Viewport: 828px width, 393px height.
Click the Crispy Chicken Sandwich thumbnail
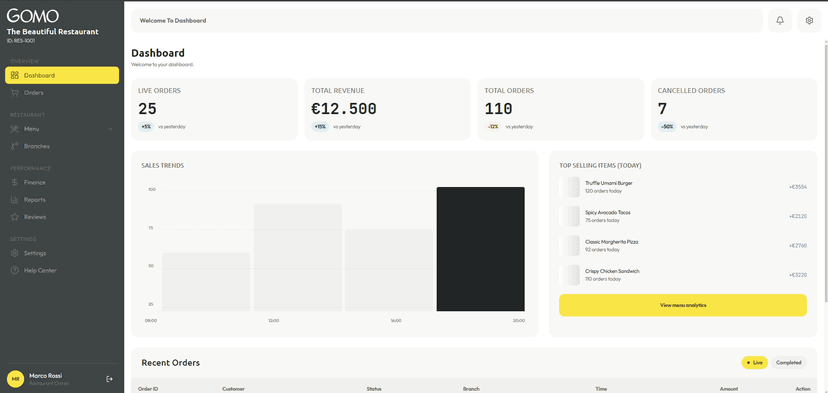click(x=569, y=275)
